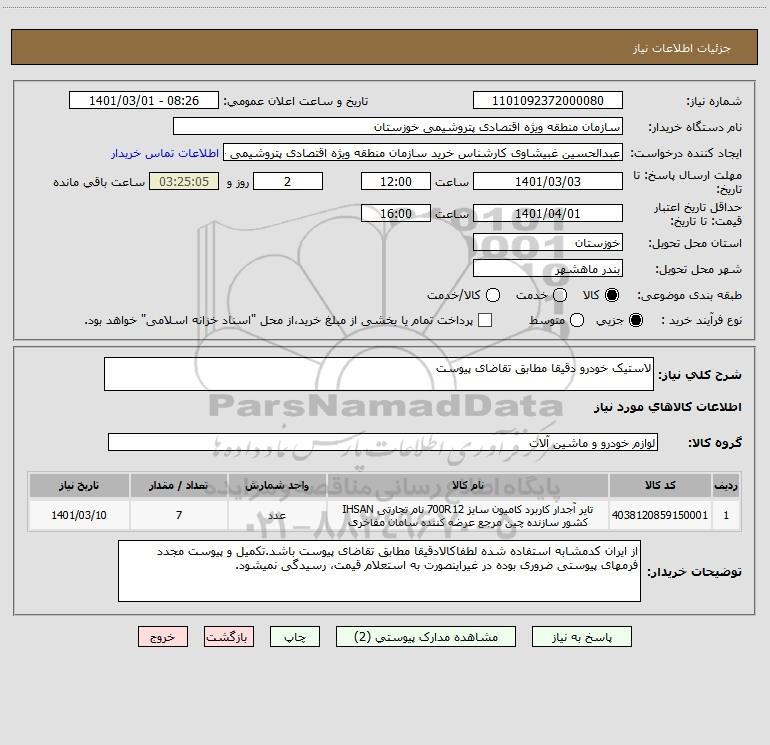
Task: Click the request creator name field
Action: coord(423,153)
